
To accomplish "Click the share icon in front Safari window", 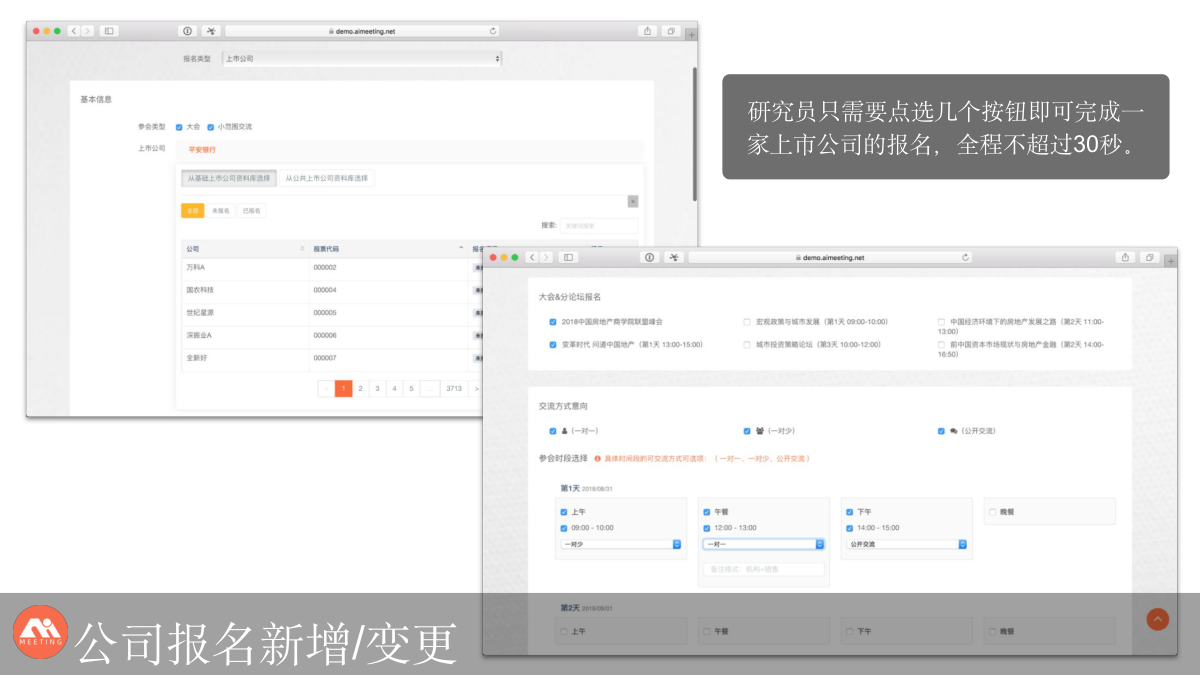I will (1126, 257).
